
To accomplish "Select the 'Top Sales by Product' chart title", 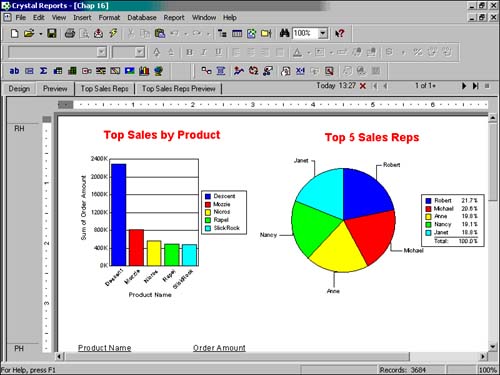I will pos(162,135).
